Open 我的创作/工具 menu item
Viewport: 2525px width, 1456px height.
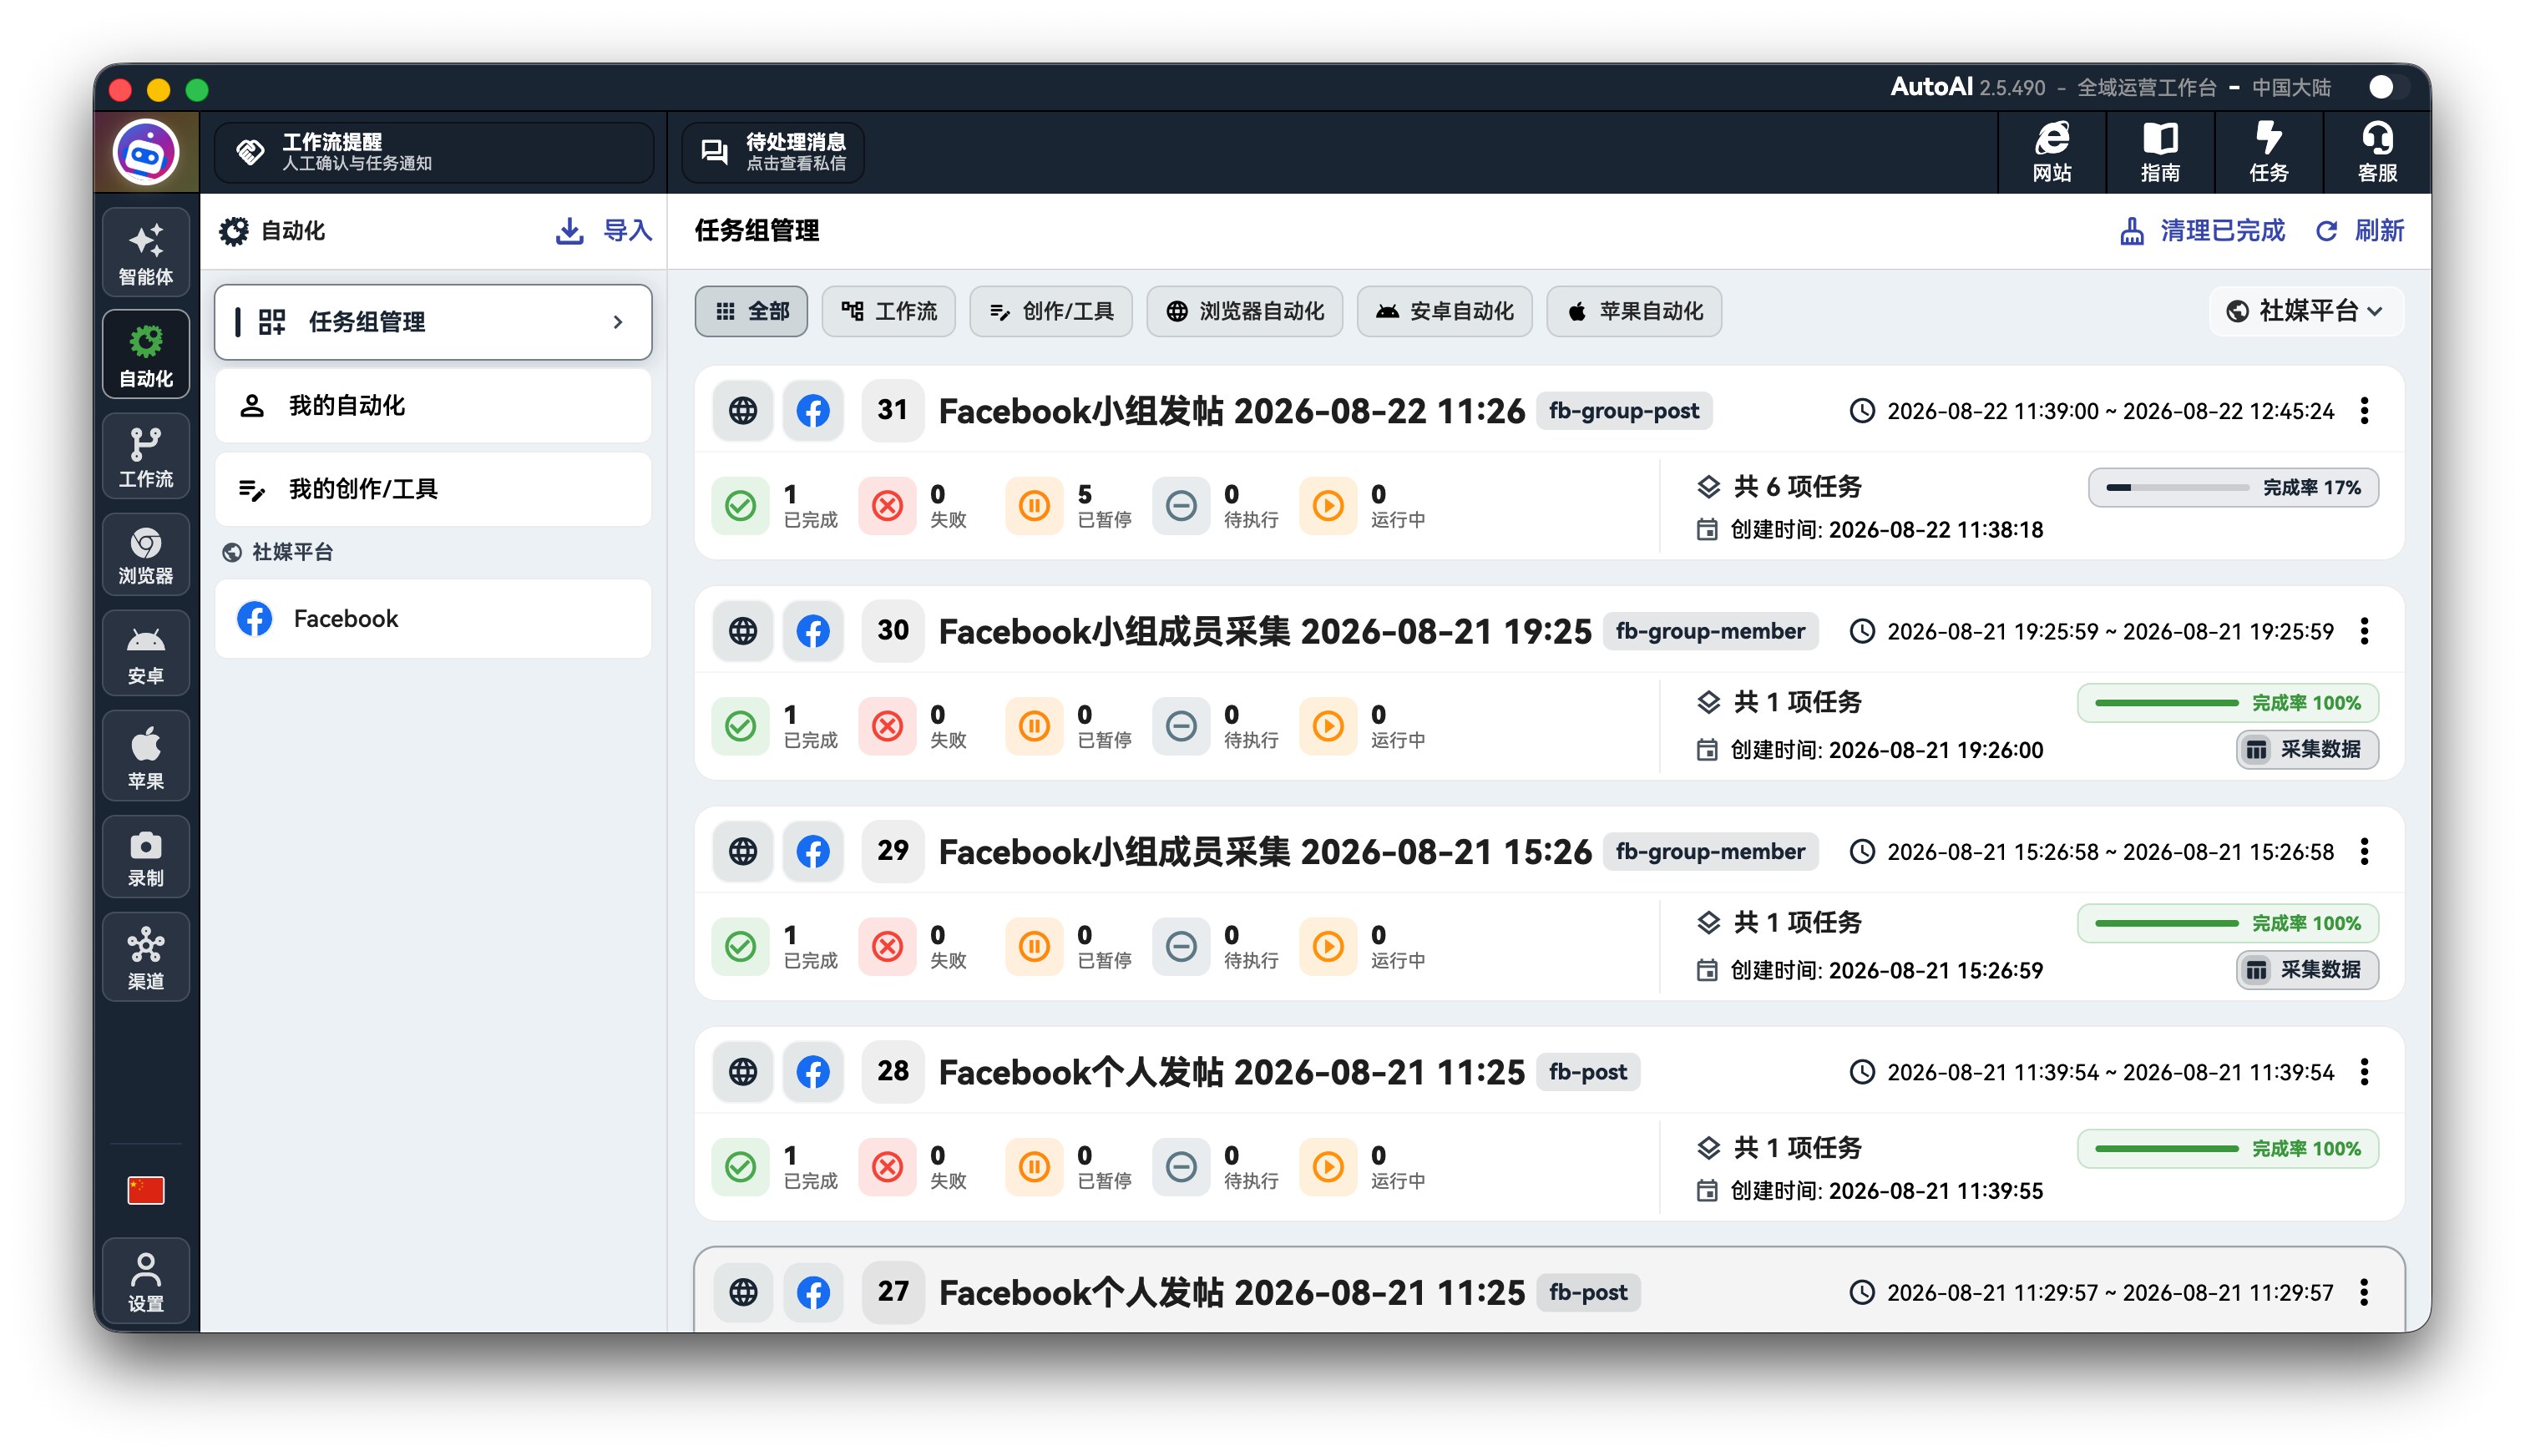(x=433, y=489)
